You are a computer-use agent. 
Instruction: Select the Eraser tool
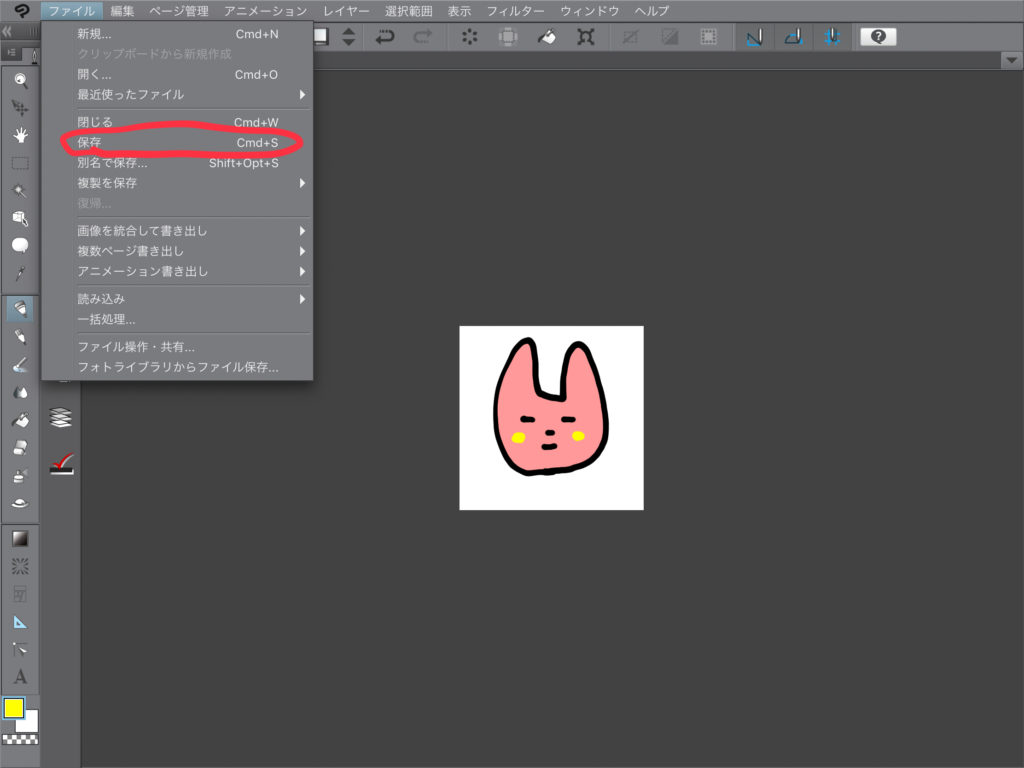tap(20, 447)
